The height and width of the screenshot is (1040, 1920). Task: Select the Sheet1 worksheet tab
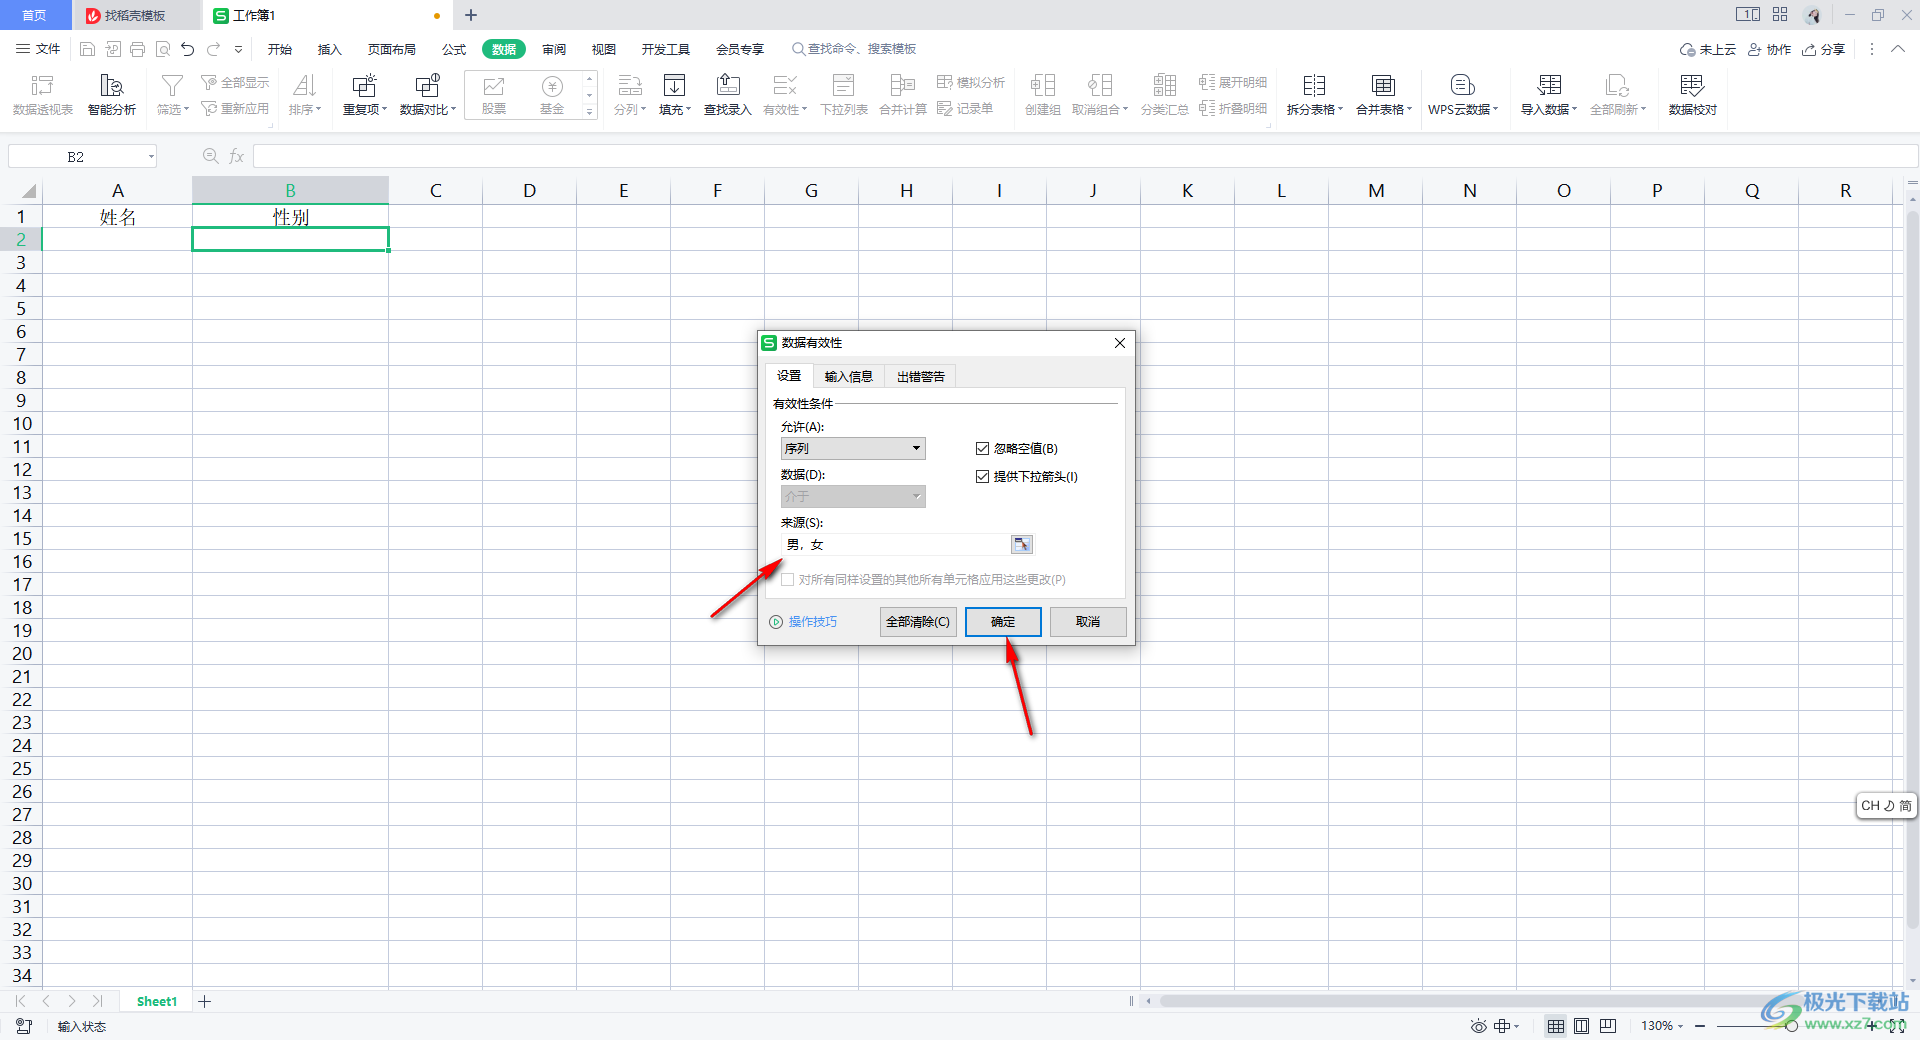157,1001
